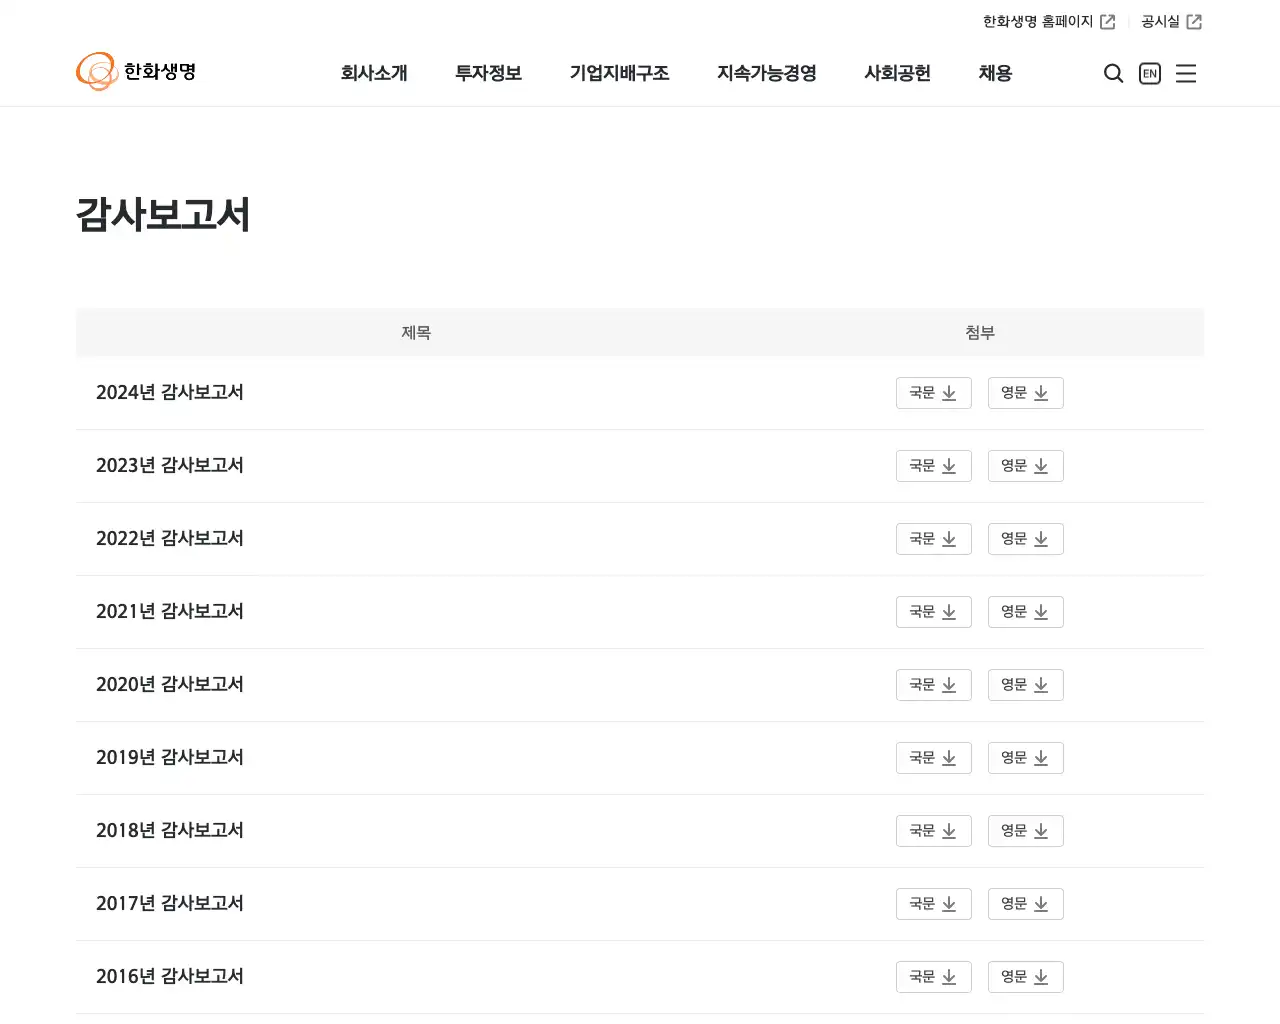Click the external link icon next to 공시실
The height and width of the screenshot is (1024, 1280).
[1196, 21]
